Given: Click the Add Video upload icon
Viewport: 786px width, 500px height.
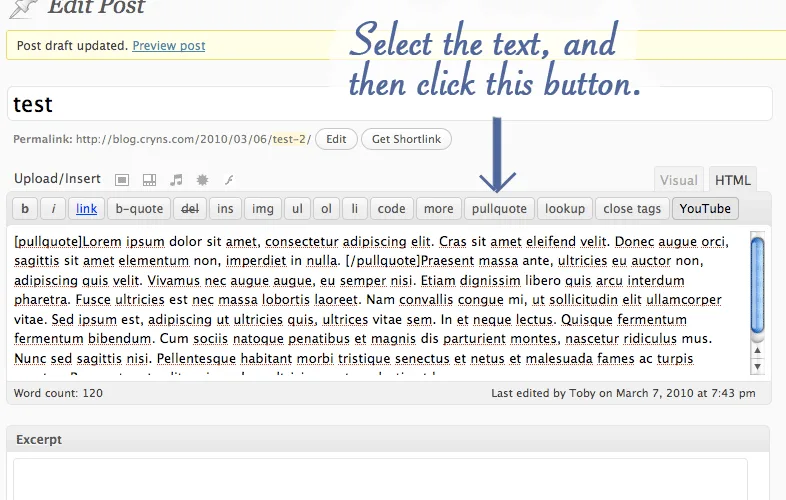Looking at the screenshot, I should click(x=149, y=180).
